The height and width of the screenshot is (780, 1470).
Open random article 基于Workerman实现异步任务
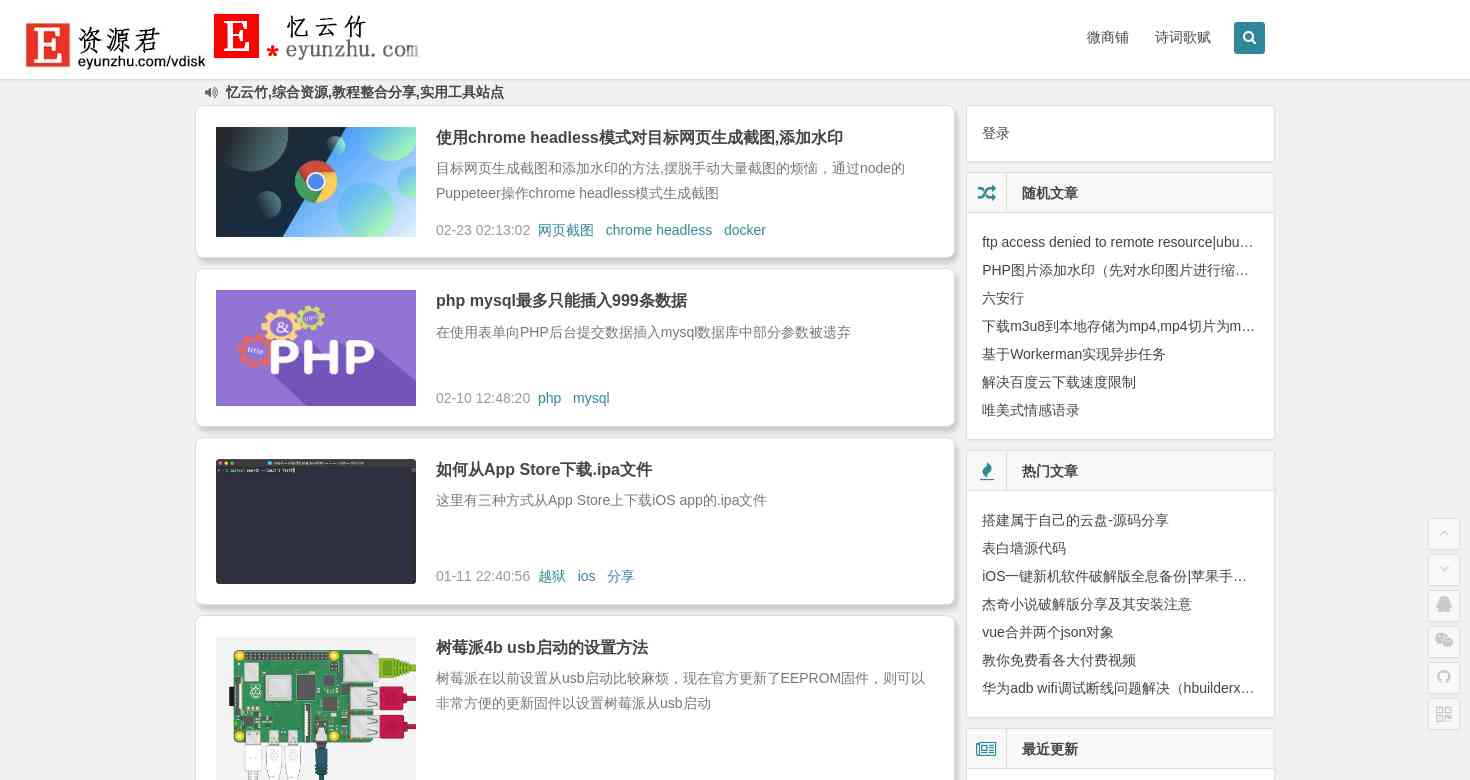[x=1074, y=354]
